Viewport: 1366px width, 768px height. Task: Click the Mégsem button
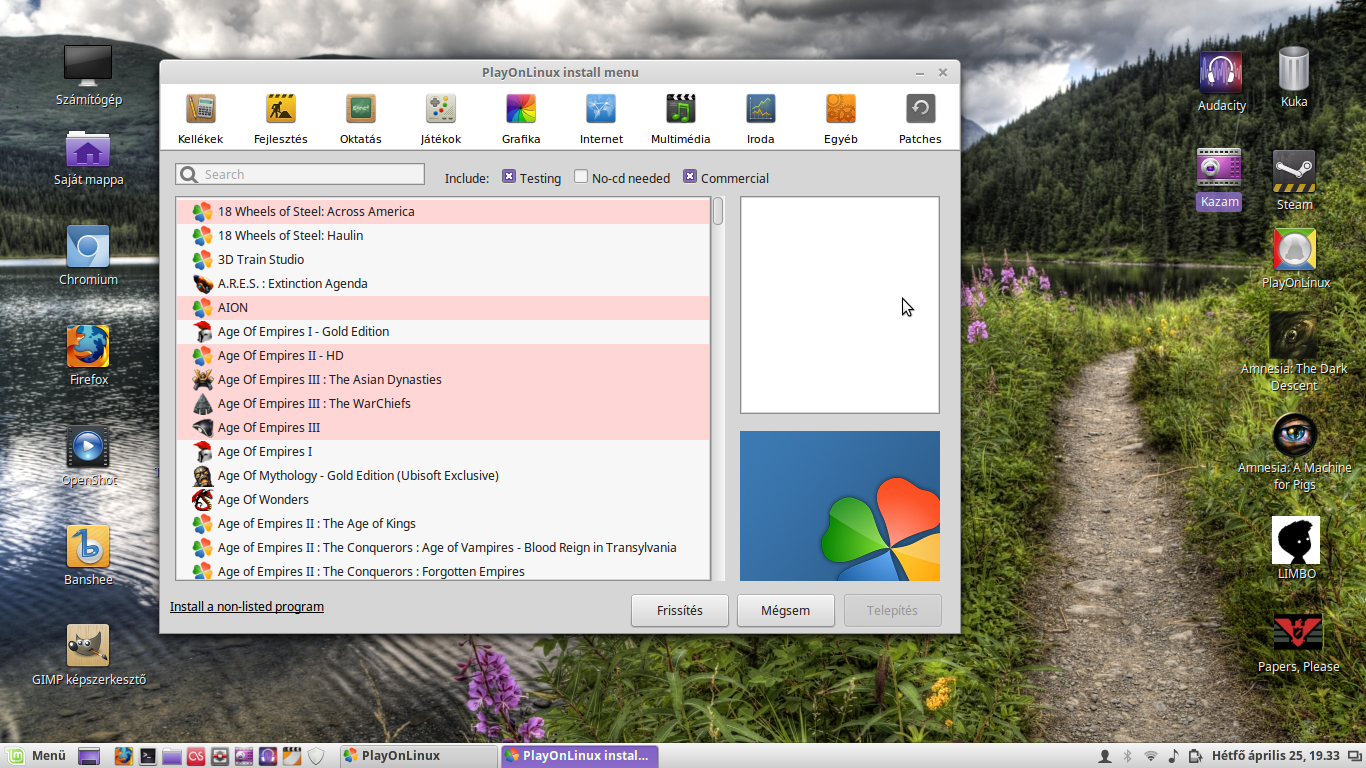786,610
